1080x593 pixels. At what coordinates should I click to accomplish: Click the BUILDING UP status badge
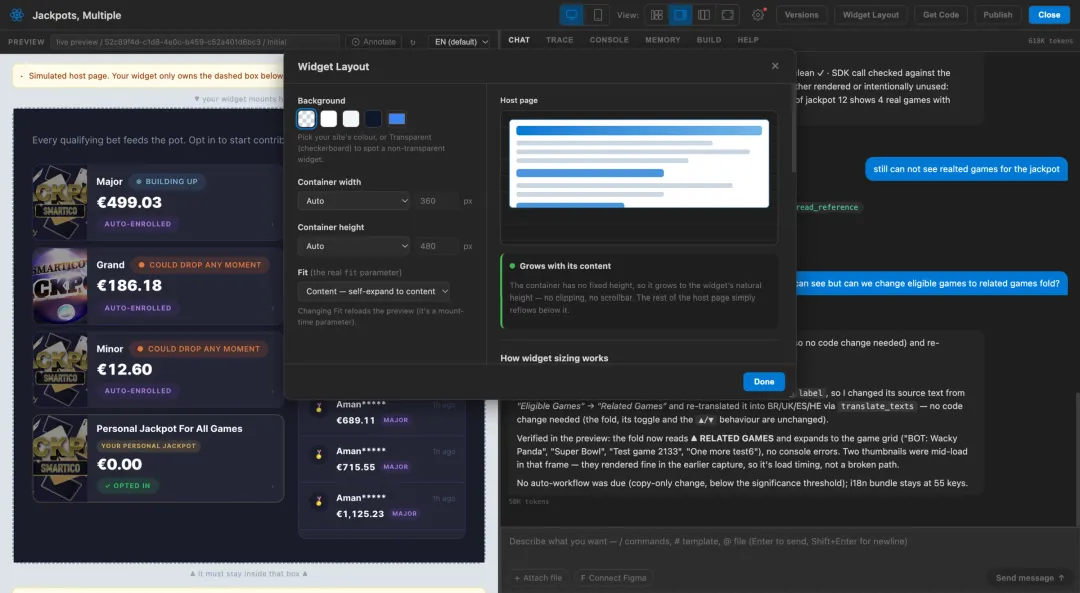pyautogui.click(x=167, y=182)
